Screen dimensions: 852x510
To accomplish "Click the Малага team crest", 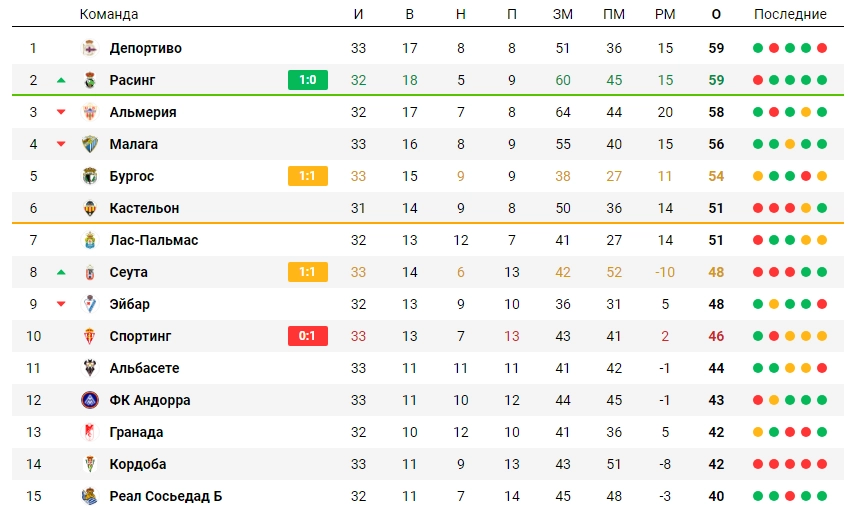I will pos(90,144).
